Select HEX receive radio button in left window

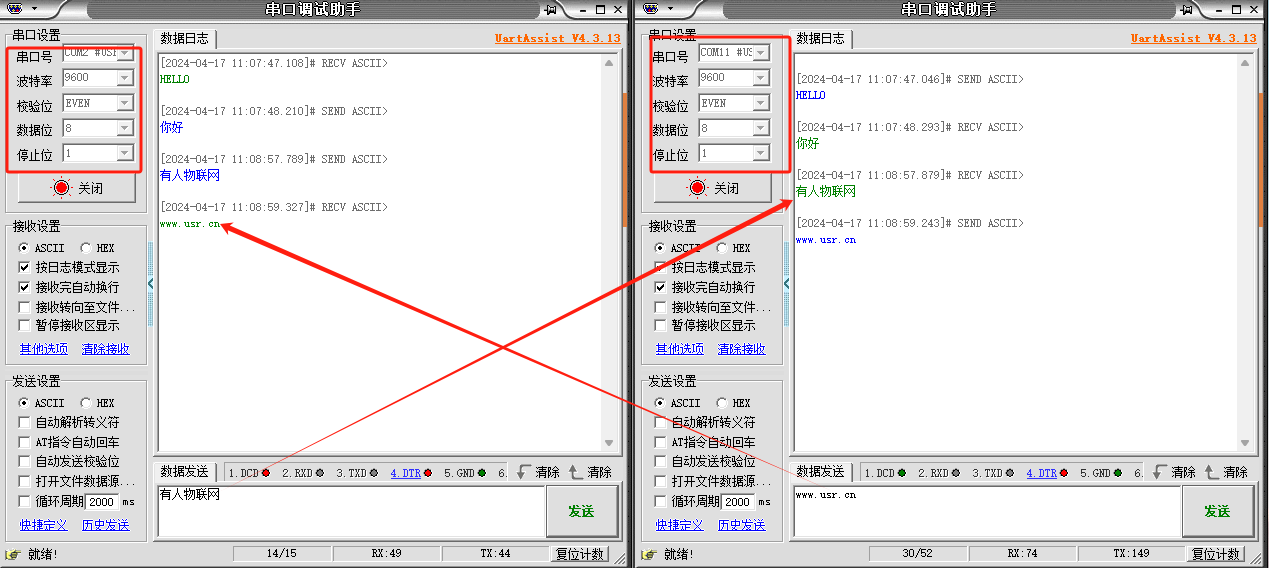tap(86, 248)
